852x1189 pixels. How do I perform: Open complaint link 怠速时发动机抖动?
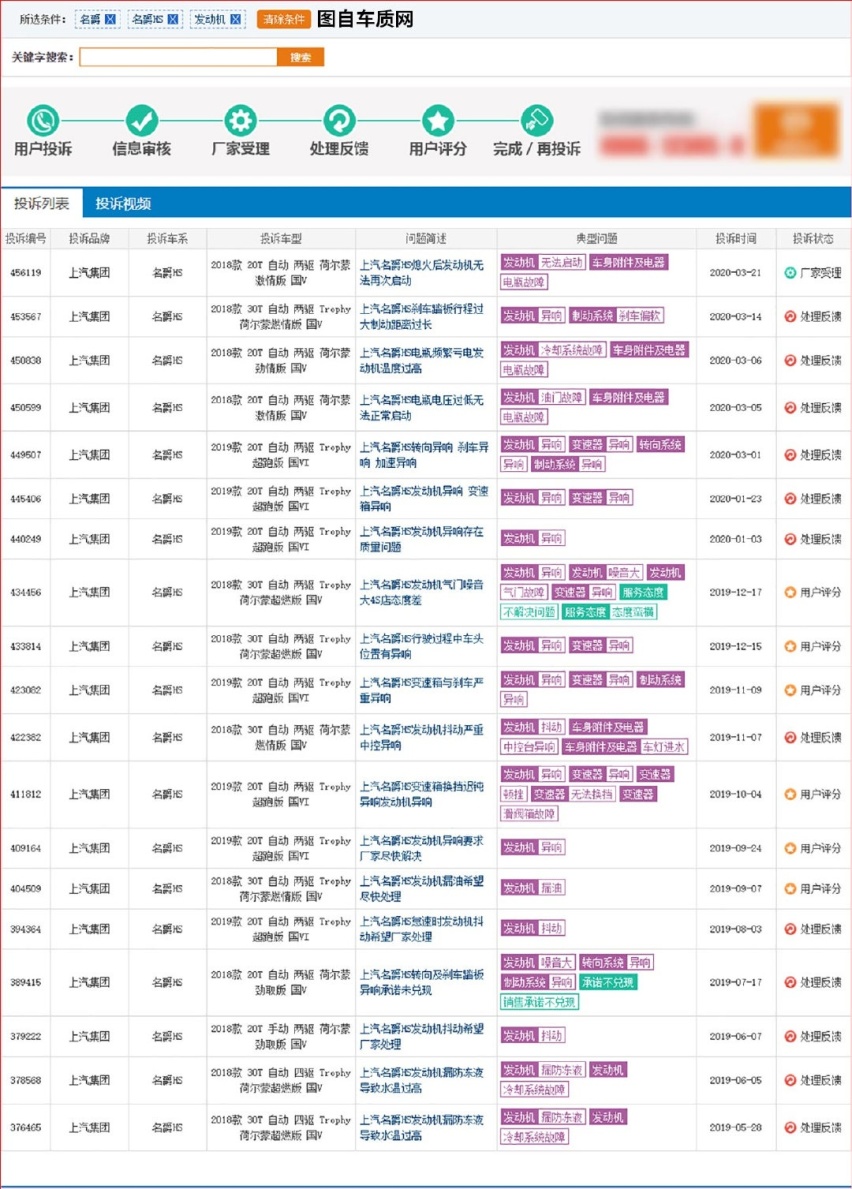coord(421,929)
